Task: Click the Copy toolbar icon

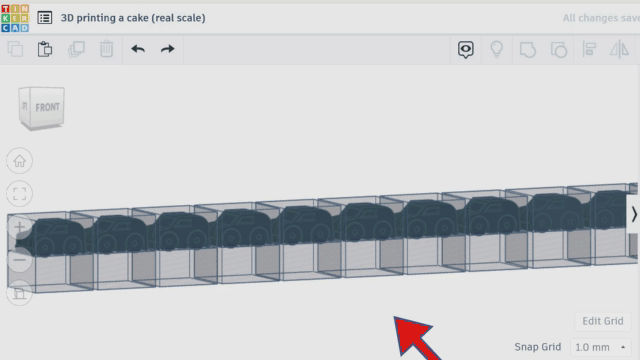Action: 15,49
